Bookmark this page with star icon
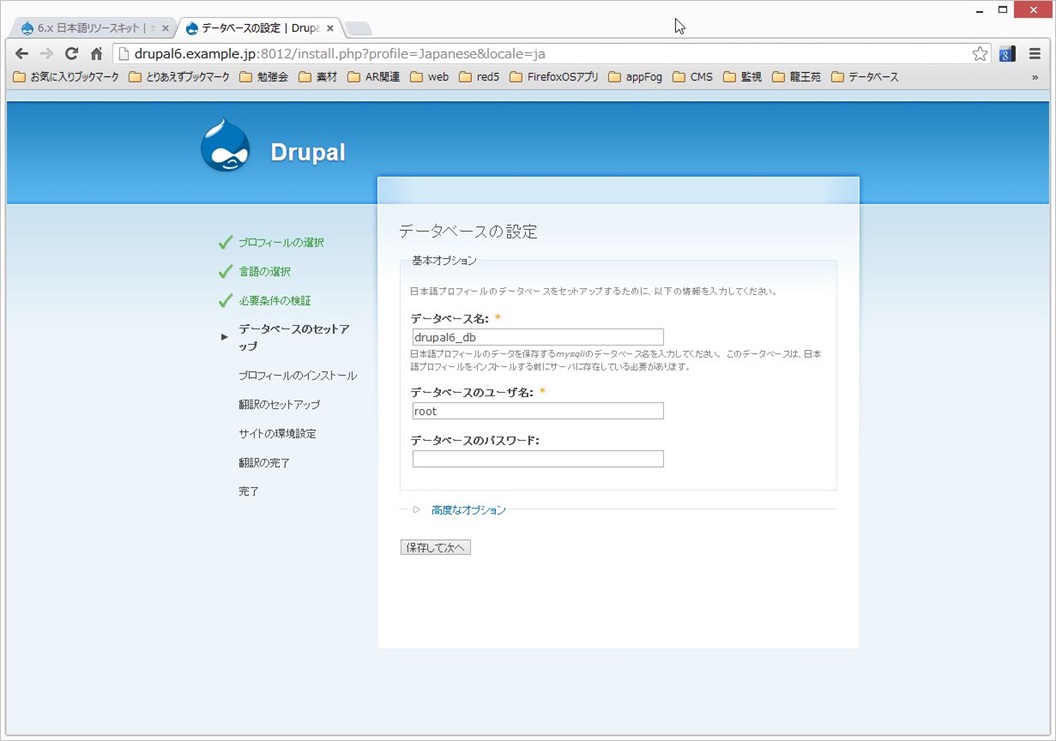Viewport: 1056px width, 741px height. pos(980,54)
